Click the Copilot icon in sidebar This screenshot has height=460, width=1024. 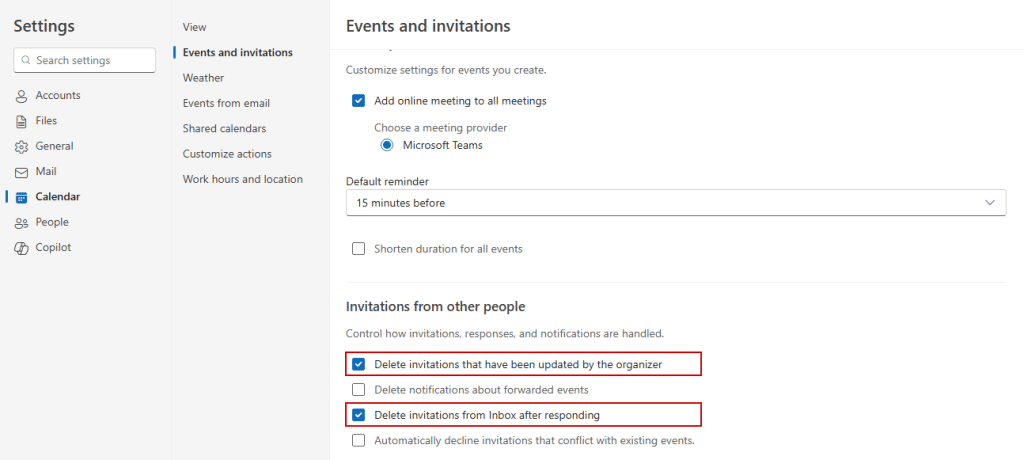click(x=21, y=248)
